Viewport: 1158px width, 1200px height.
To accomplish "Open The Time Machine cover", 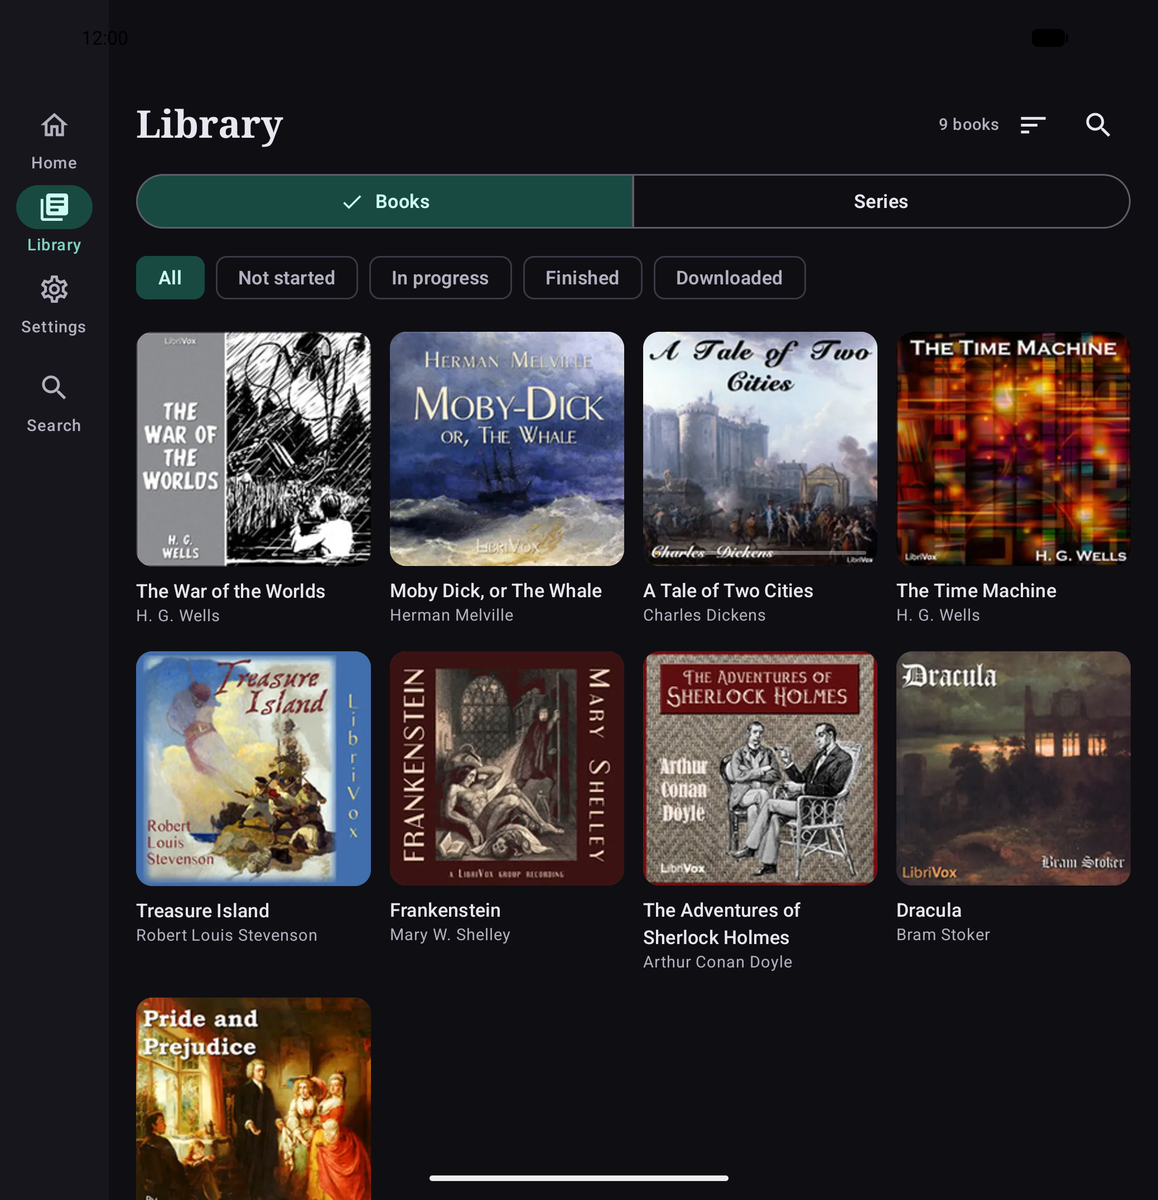I will (x=1013, y=449).
